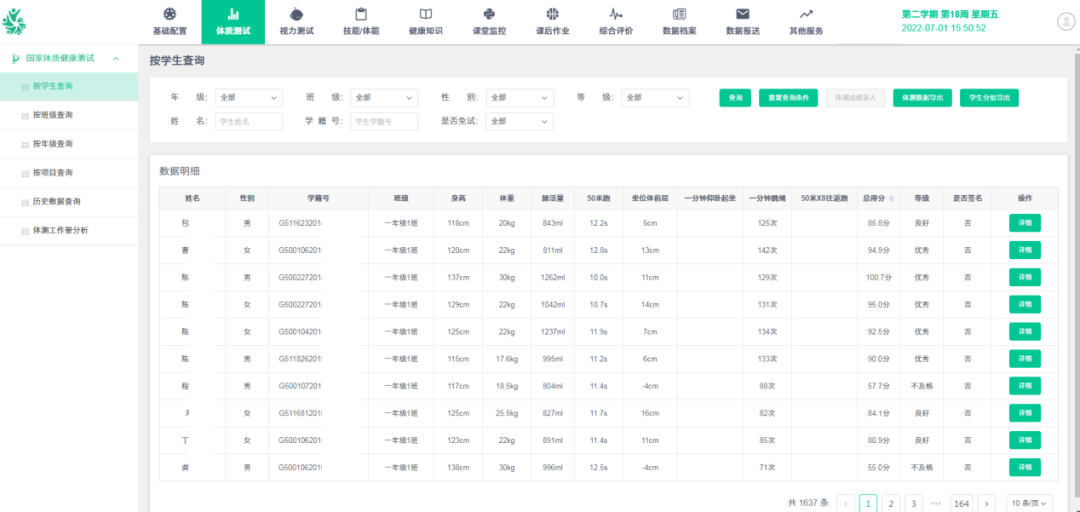
Task: Open 详情 for the 85.8分 row
Action: click(x=1024, y=223)
